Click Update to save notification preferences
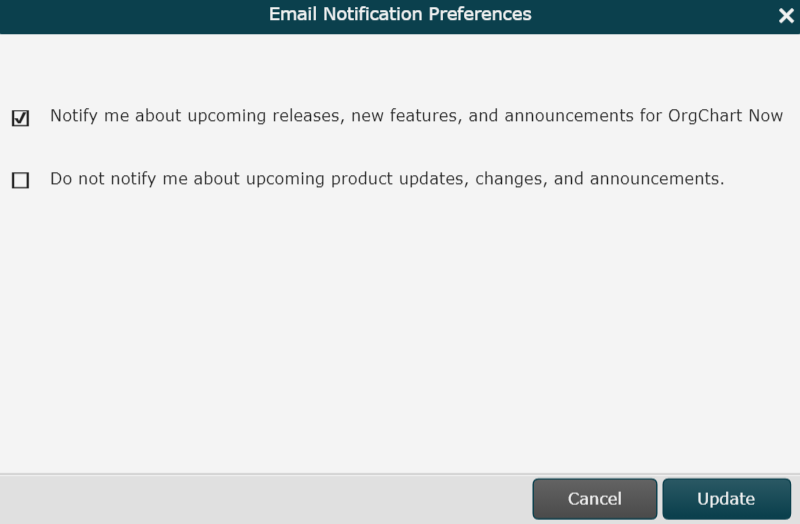 pyautogui.click(x=725, y=499)
